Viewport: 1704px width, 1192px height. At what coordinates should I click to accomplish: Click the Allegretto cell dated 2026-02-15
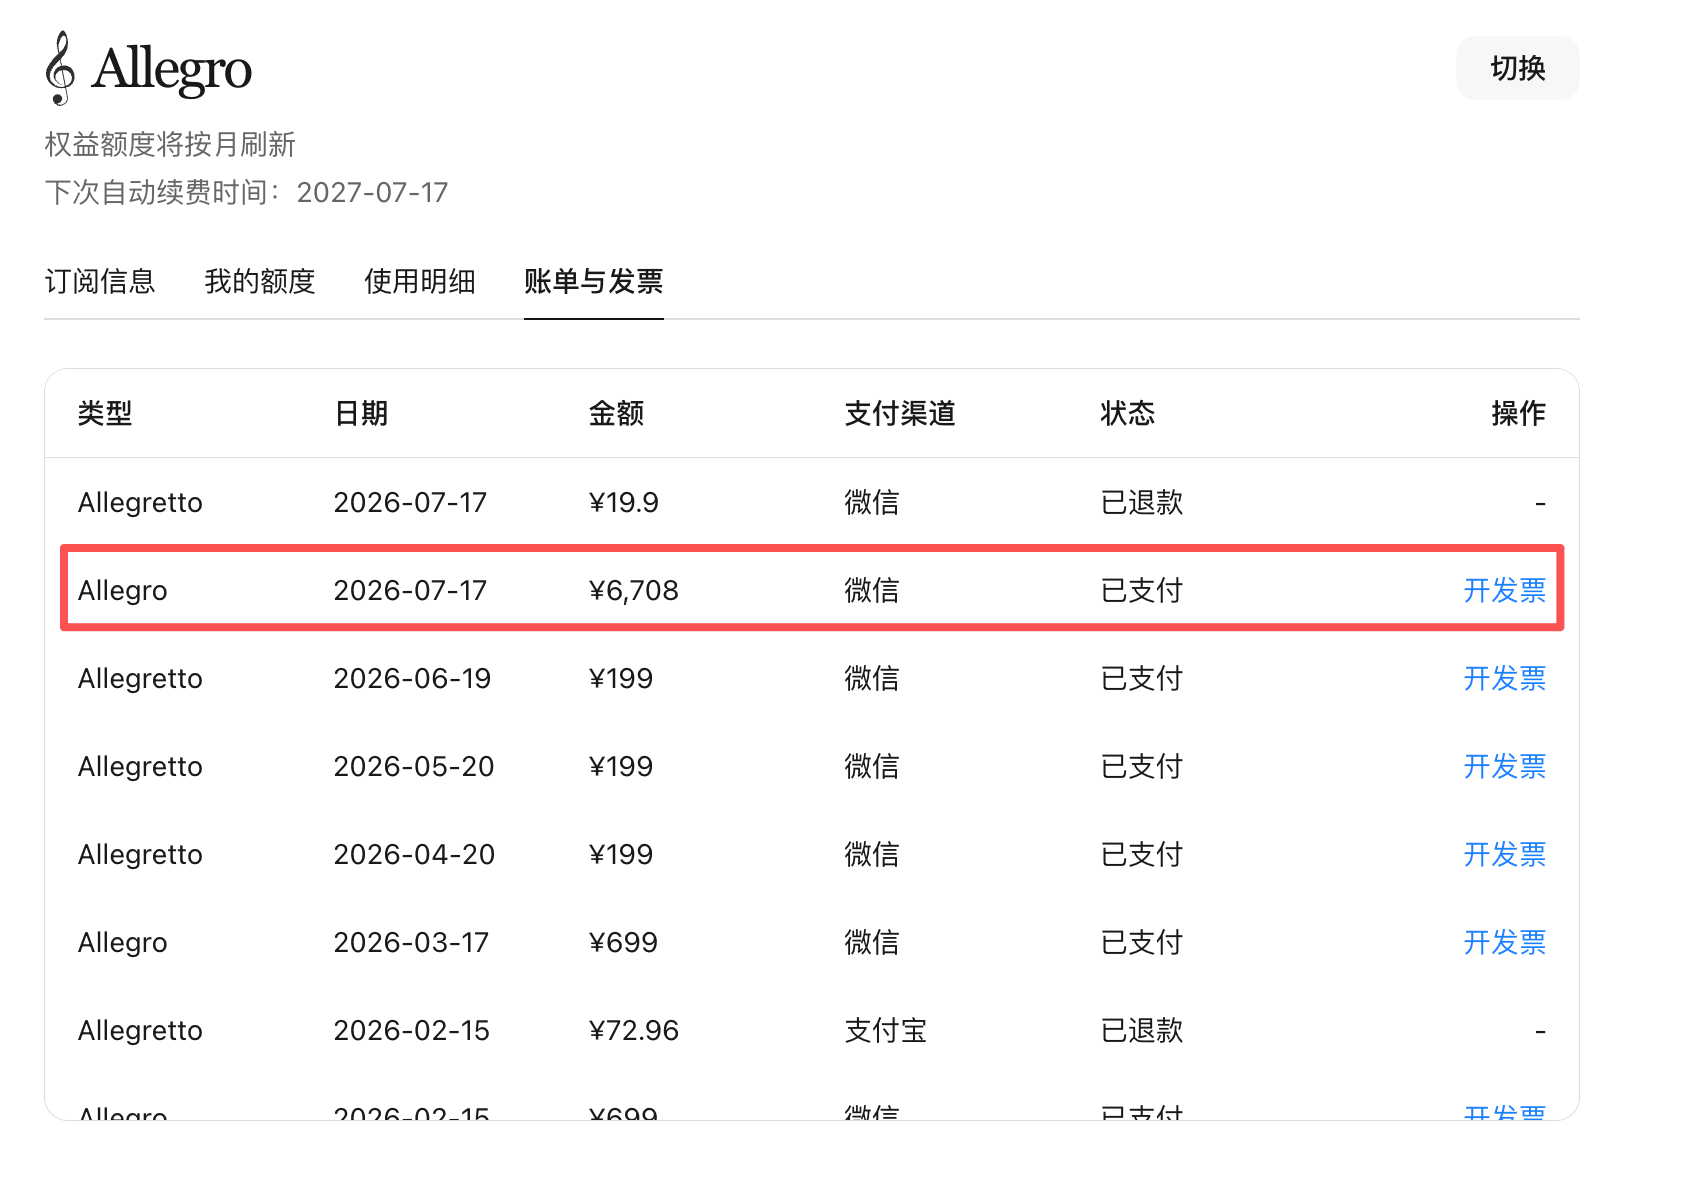pyautogui.click(x=140, y=1030)
